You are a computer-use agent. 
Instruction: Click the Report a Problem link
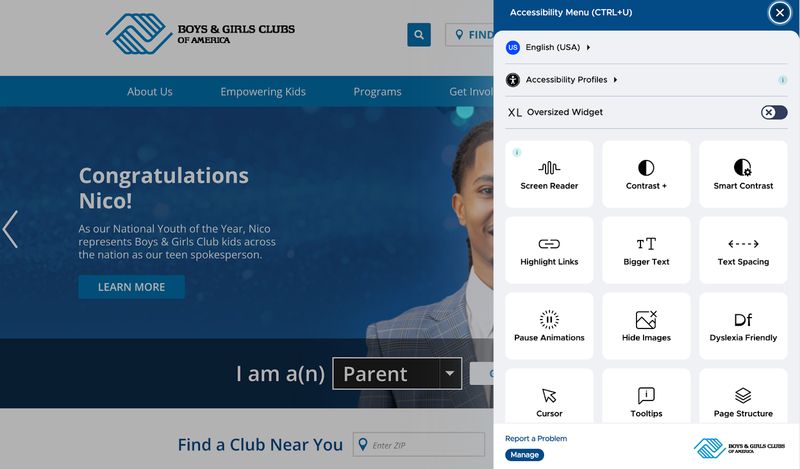click(536, 438)
